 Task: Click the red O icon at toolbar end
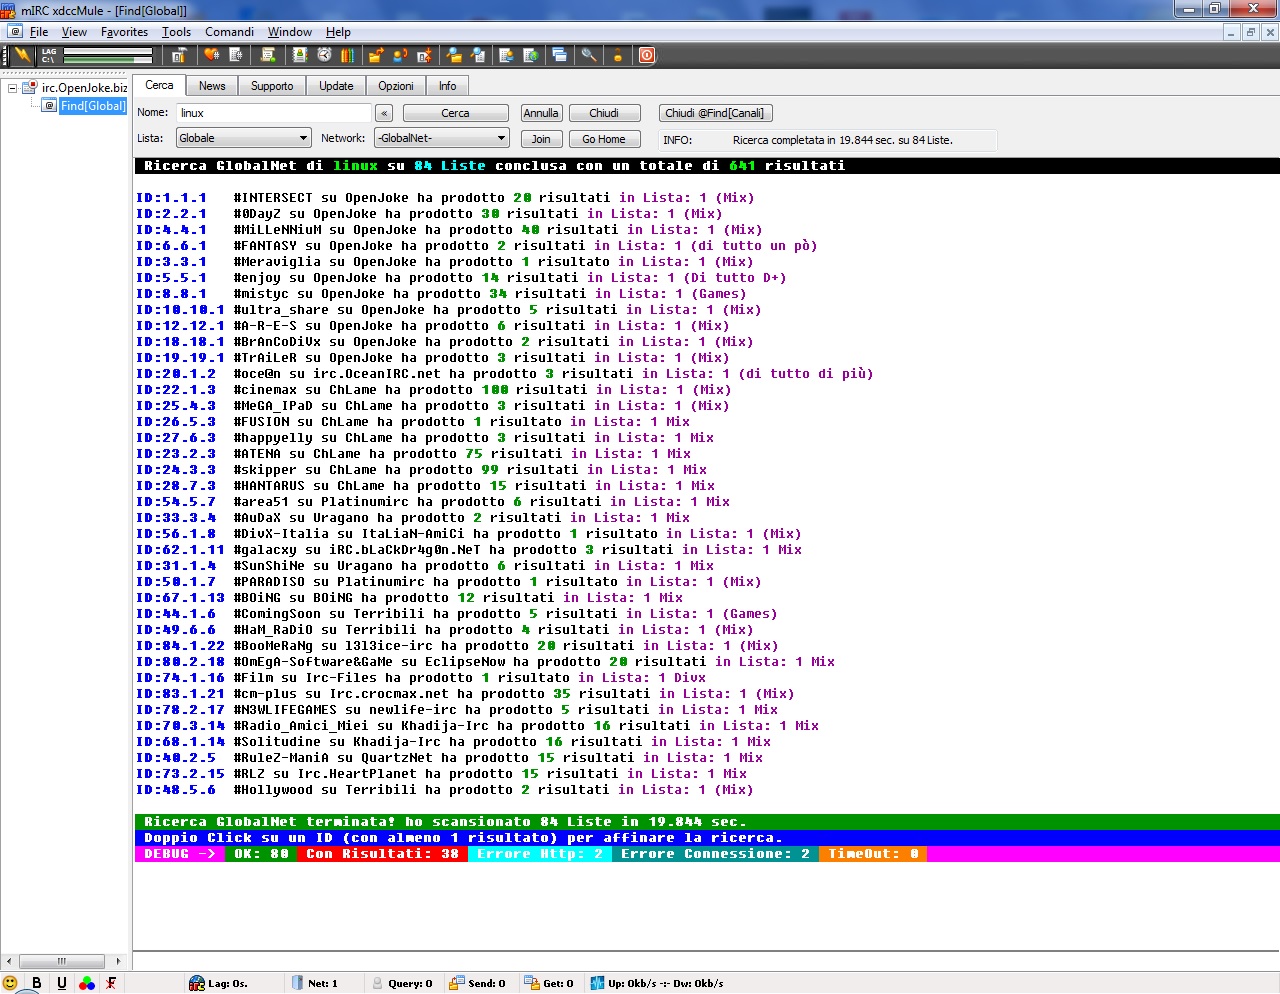[x=646, y=55]
